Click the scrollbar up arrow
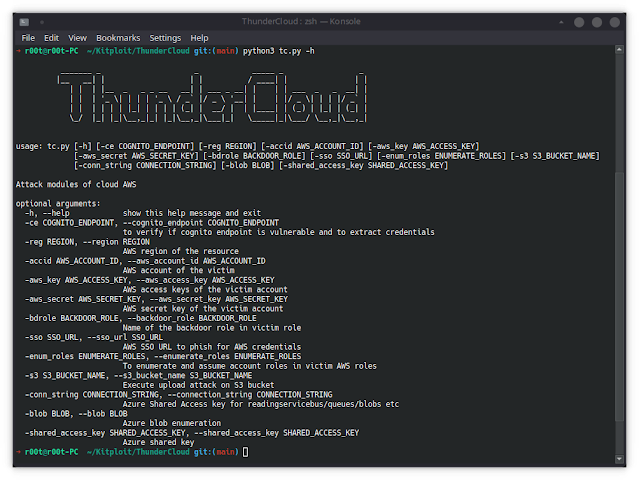The height and width of the screenshot is (480, 639). click(619, 49)
